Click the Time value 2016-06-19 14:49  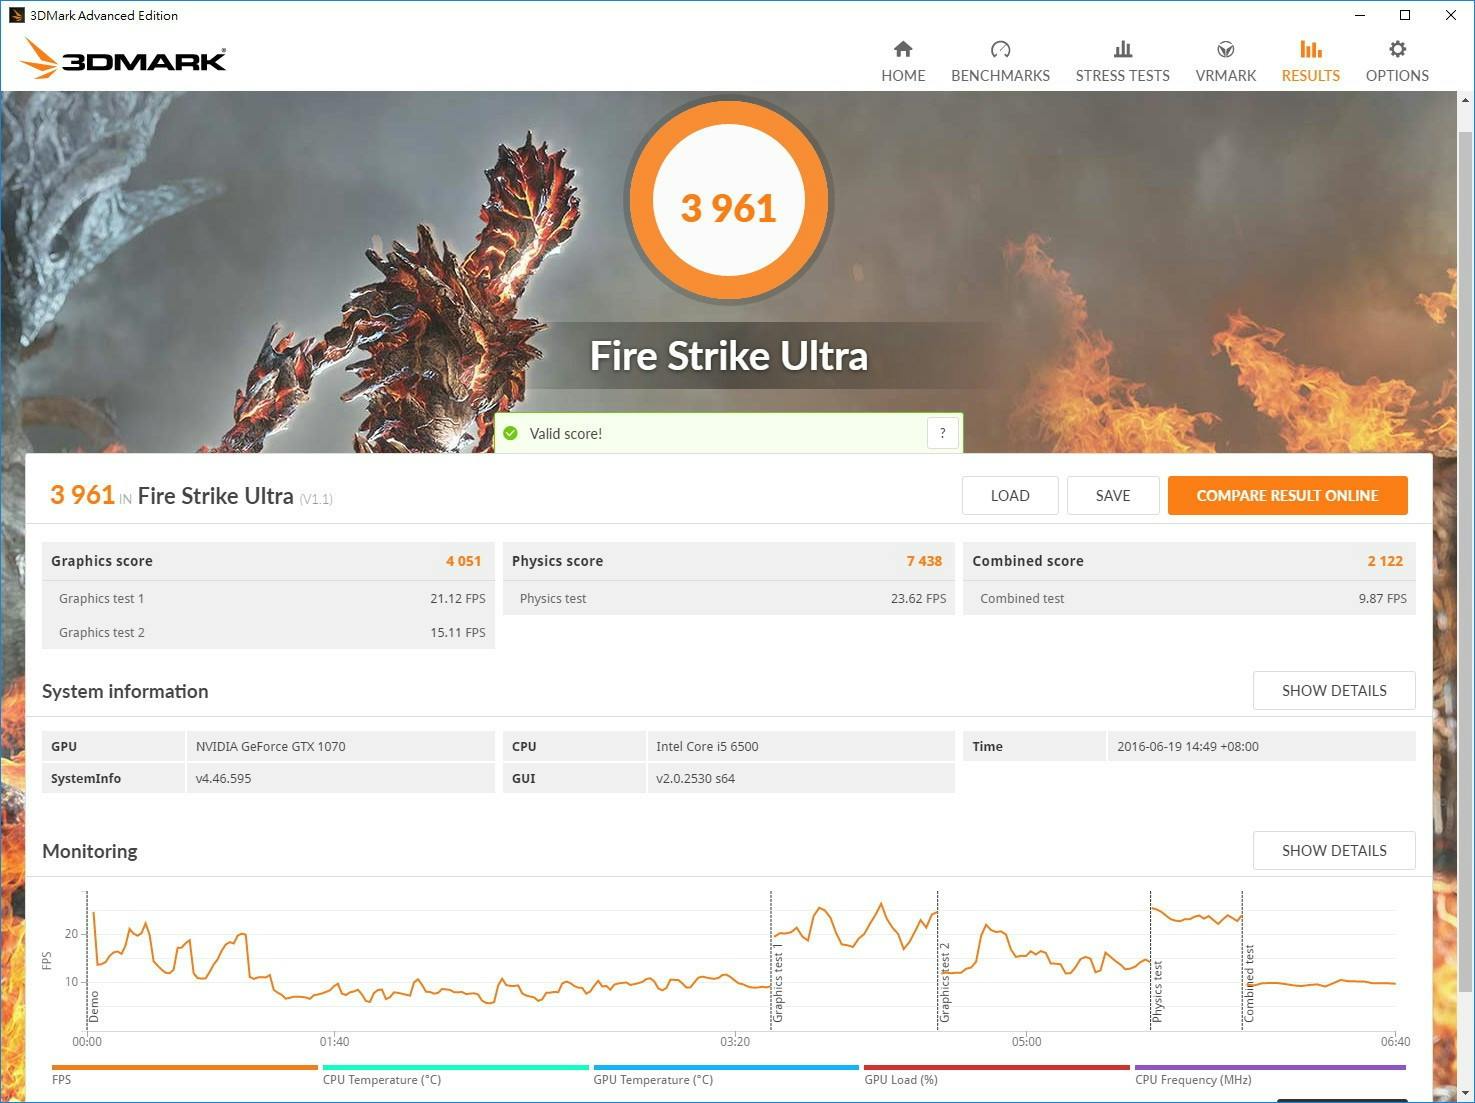(x=1187, y=746)
